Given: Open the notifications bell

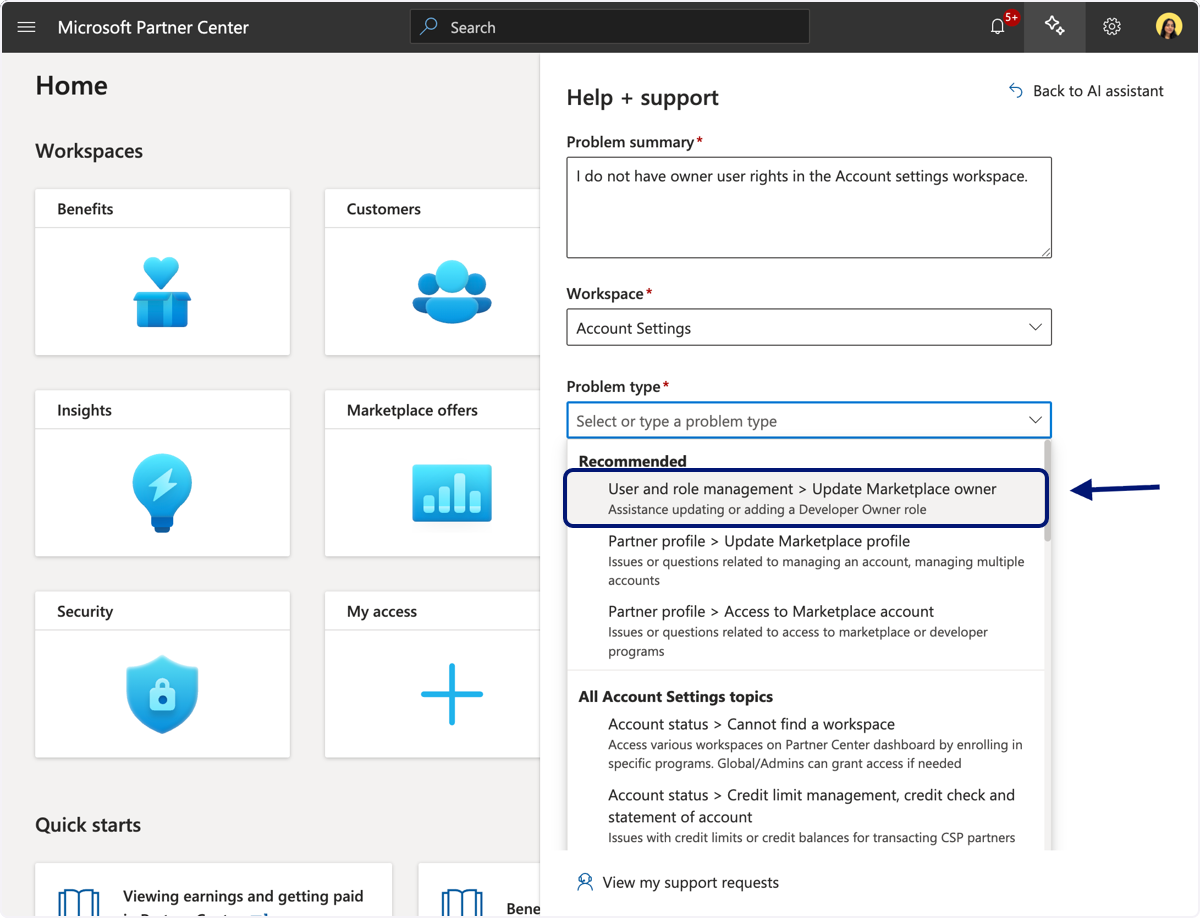Looking at the screenshot, I should point(997,27).
